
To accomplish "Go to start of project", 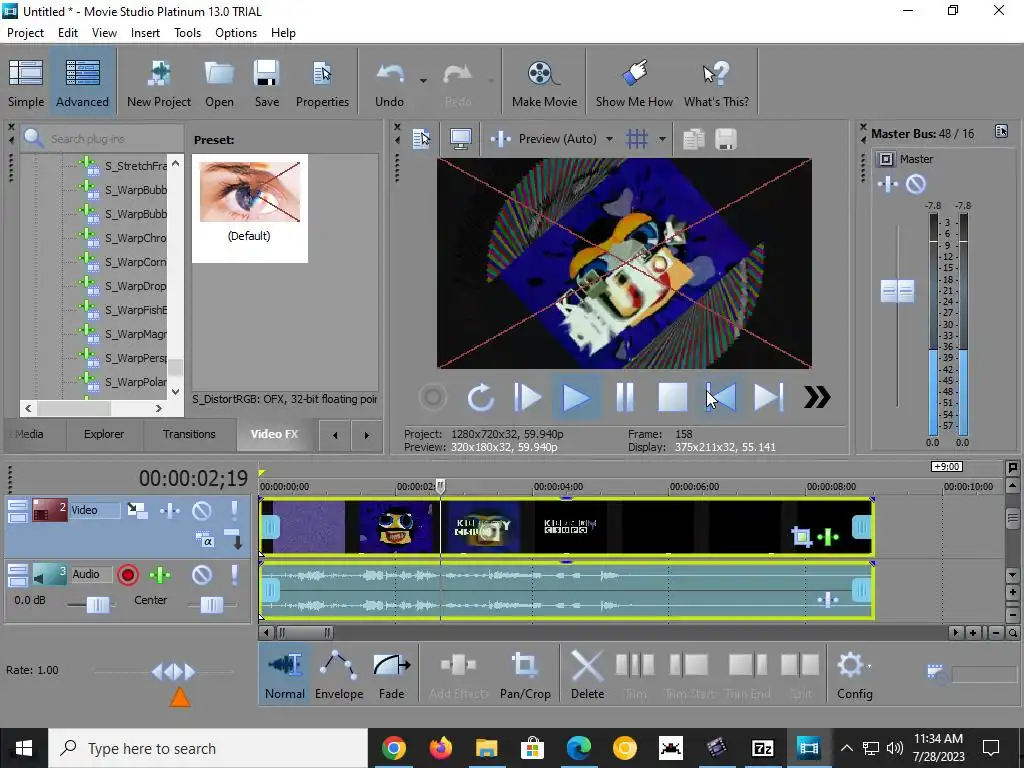I will click(721, 397).
